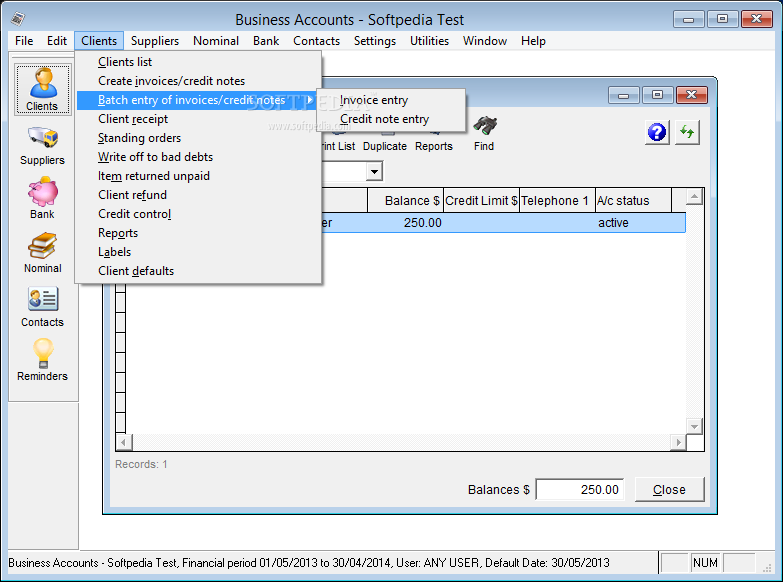Open the Utilities menu
This screenshot has height=582, width=783.
(429, 41)
